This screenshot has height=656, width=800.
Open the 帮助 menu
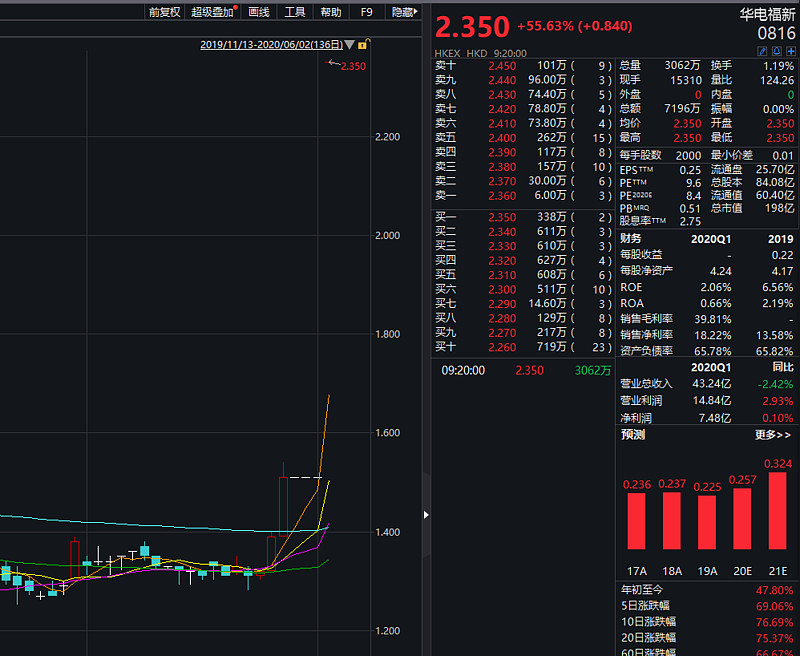331,12
